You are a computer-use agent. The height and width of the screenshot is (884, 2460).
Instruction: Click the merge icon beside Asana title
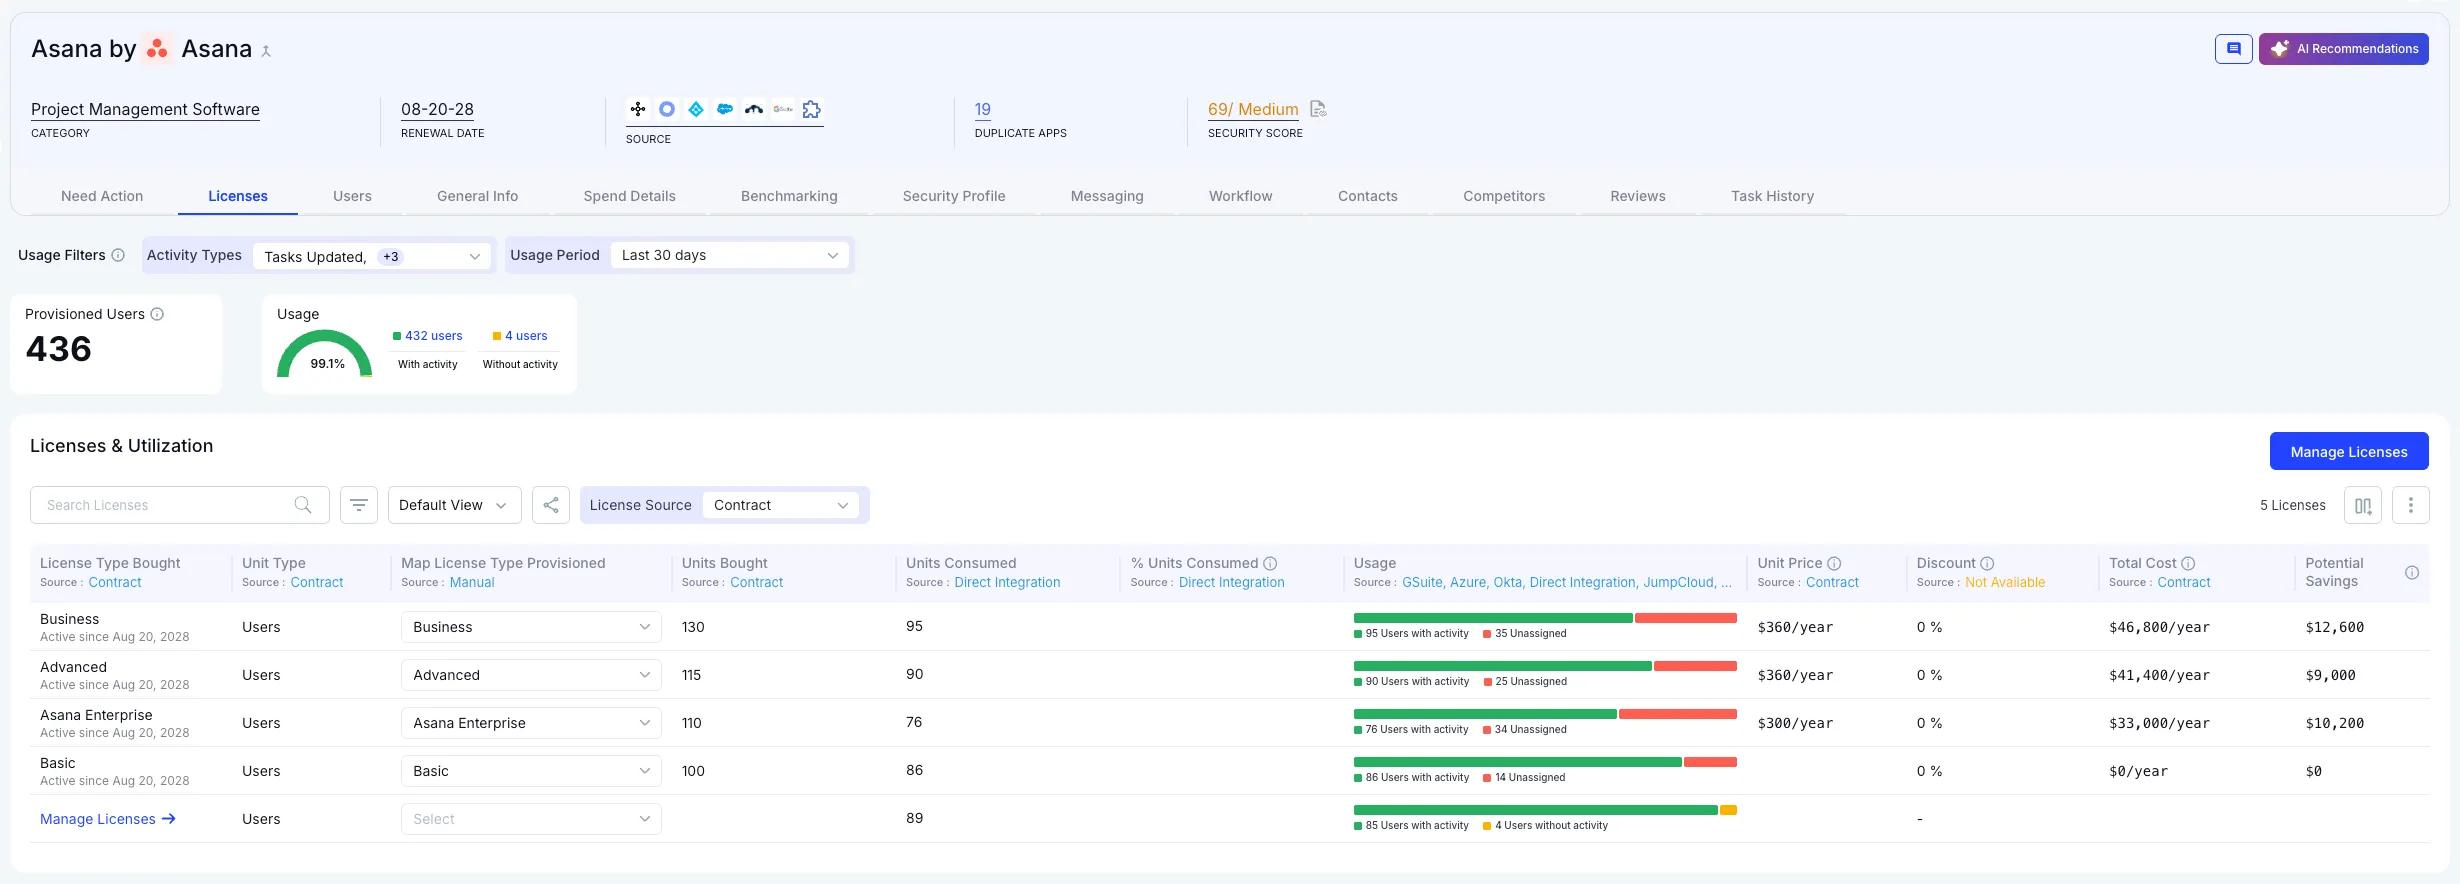266,51
